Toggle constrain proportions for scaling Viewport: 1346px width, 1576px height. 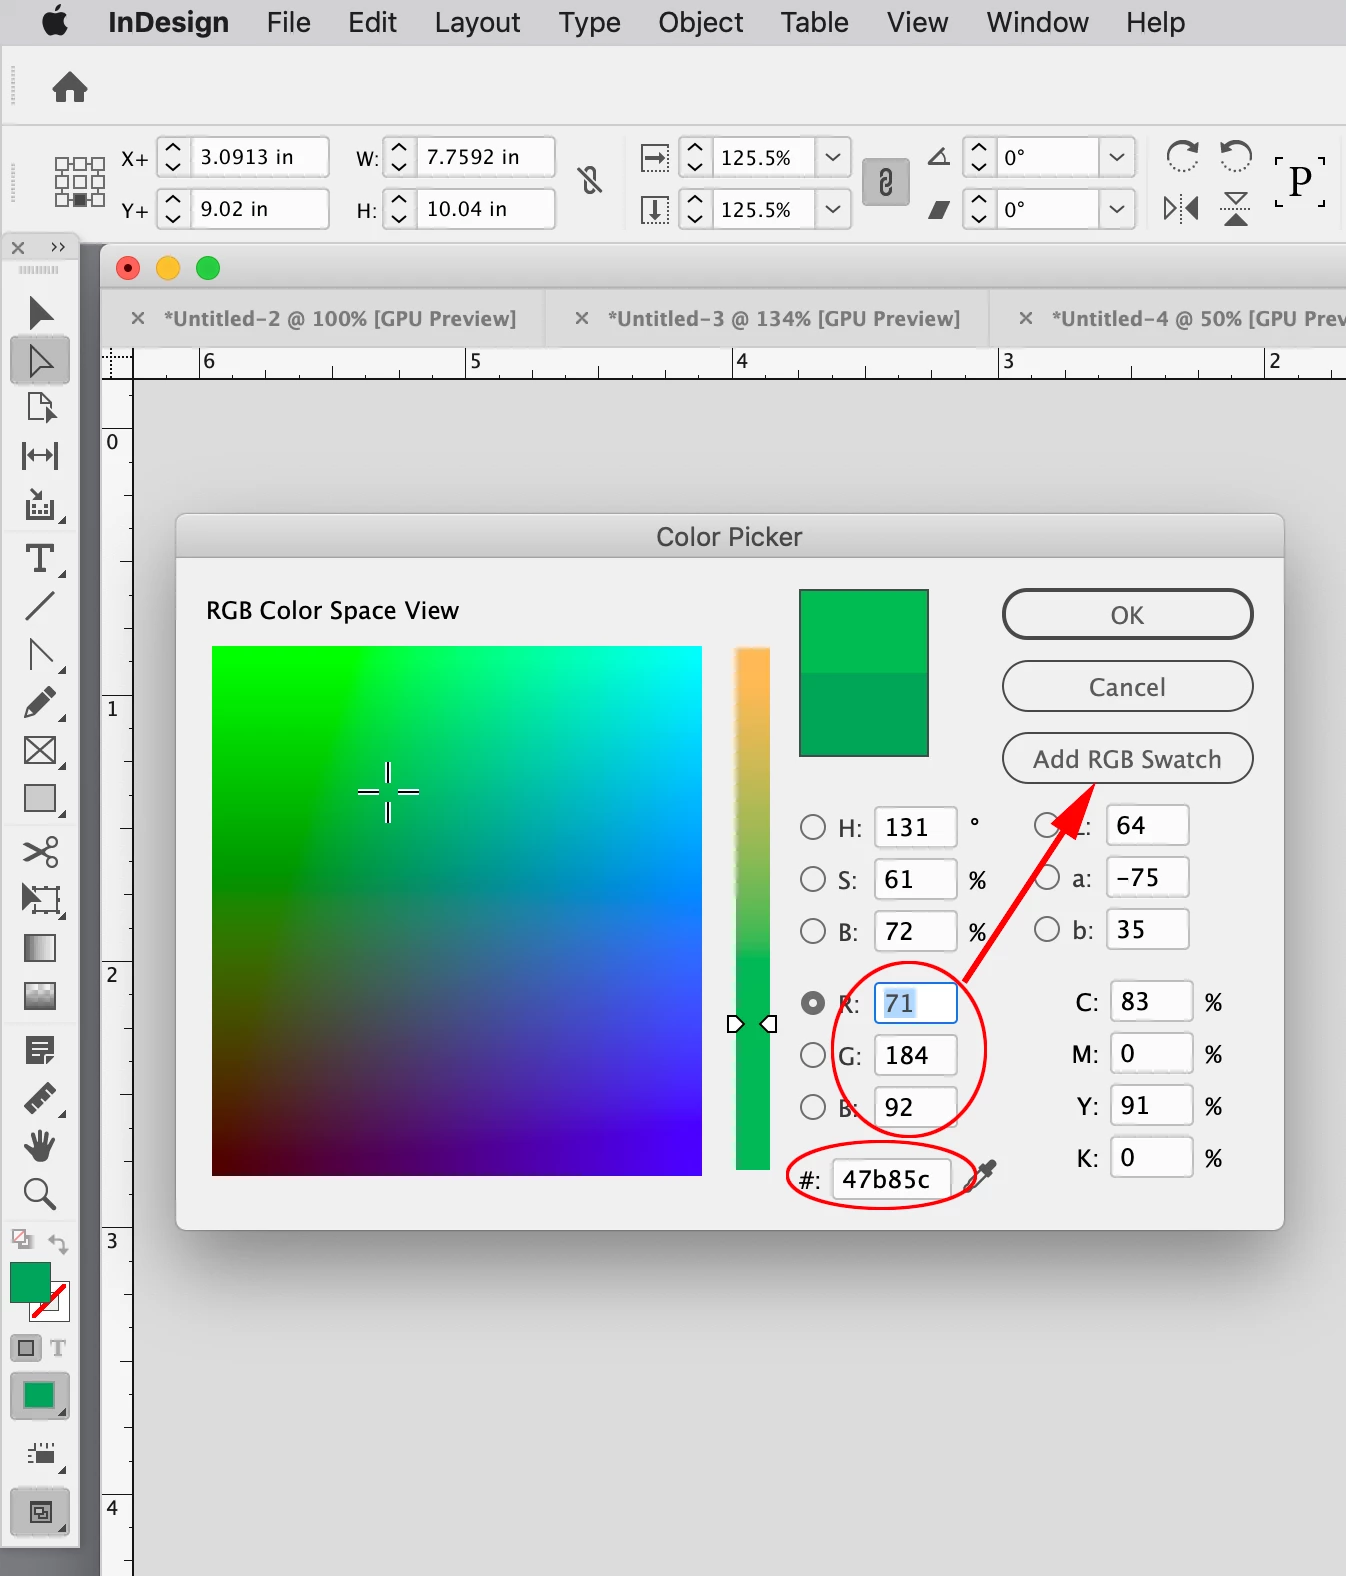(885, 182)
